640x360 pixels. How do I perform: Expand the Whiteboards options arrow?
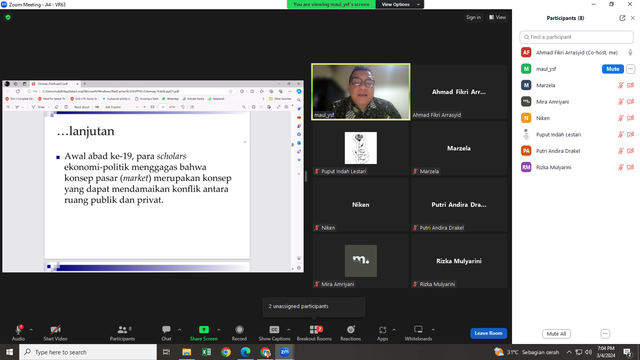(x=433, y=330)
